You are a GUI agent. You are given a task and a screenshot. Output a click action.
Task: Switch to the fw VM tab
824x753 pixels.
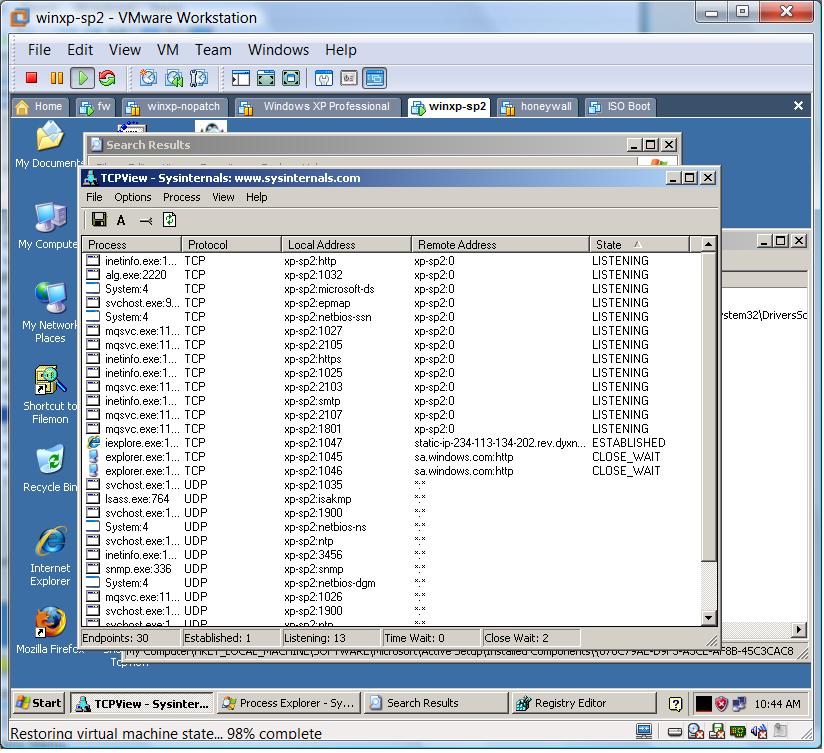(95, 107)
